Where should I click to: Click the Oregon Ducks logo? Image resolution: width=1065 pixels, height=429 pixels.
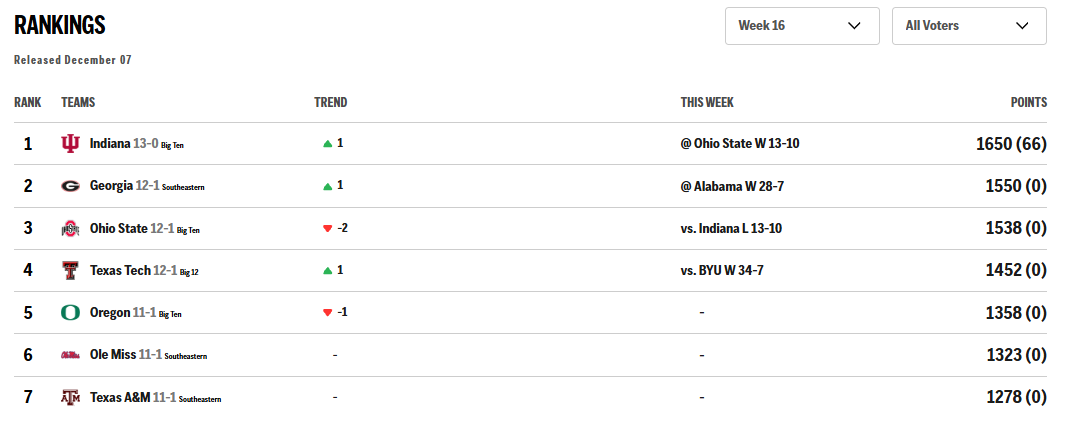(70, 313)
